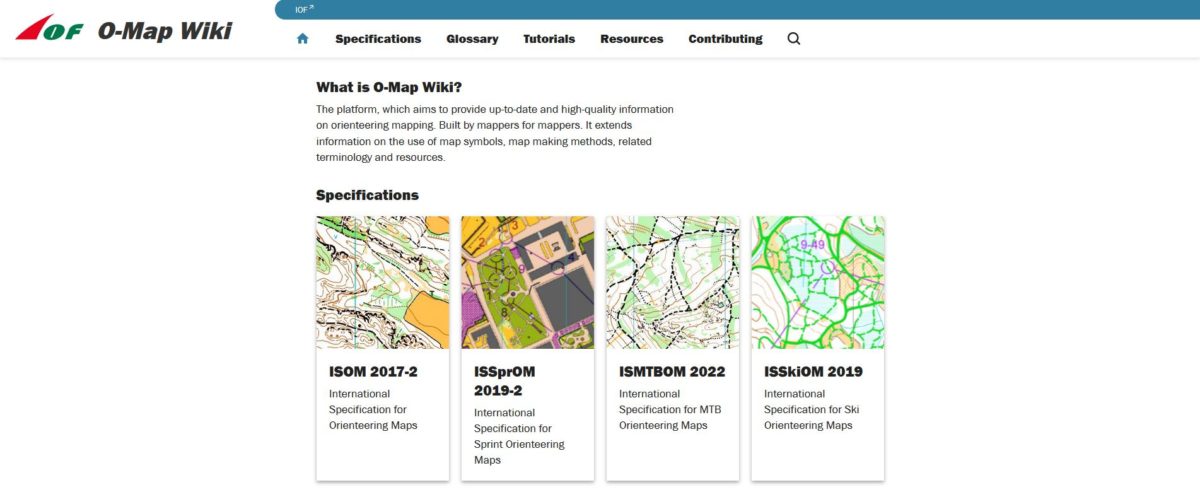Click the ISMTBOM 2022 card title
The width and height of the screenshot is (1200, 492).
[x=672, y=371]
